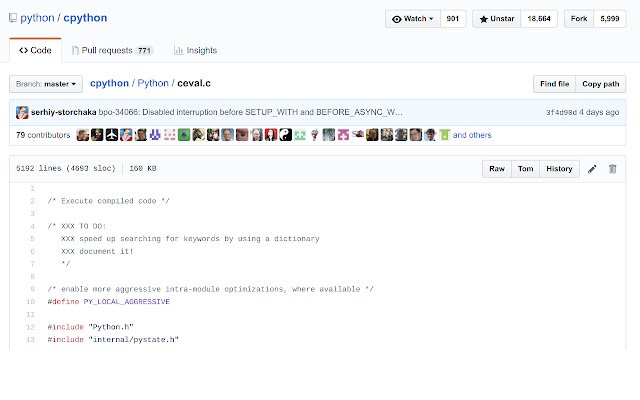
Task: Click the Raw button
Action: click(x=497, y=169)
